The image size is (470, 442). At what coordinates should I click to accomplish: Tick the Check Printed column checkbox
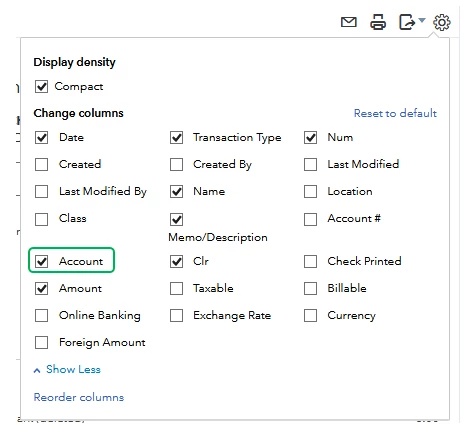[310, 261]
